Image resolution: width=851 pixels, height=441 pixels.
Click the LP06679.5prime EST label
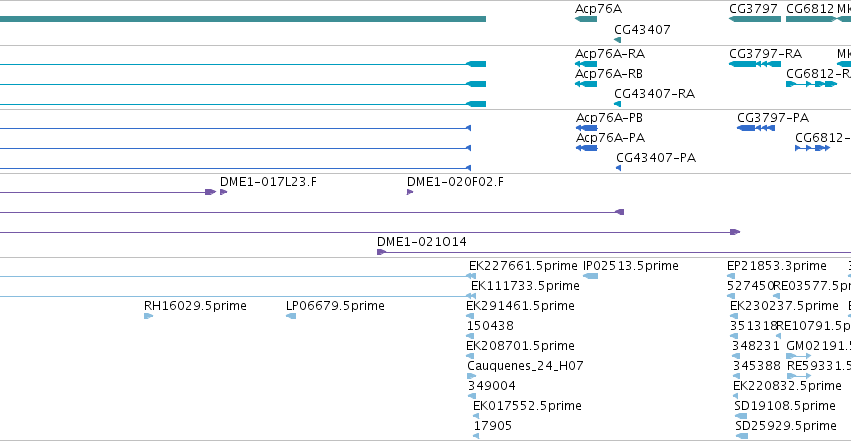335,306
